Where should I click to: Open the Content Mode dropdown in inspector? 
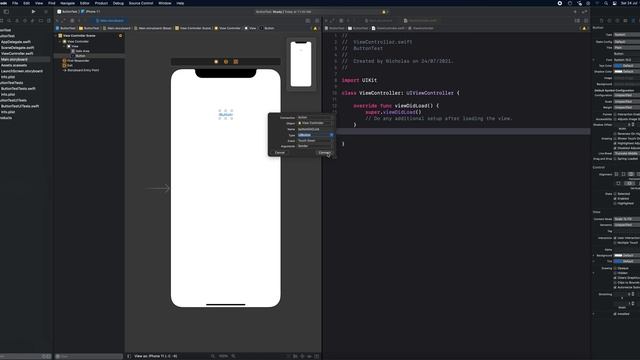[627, 219]
